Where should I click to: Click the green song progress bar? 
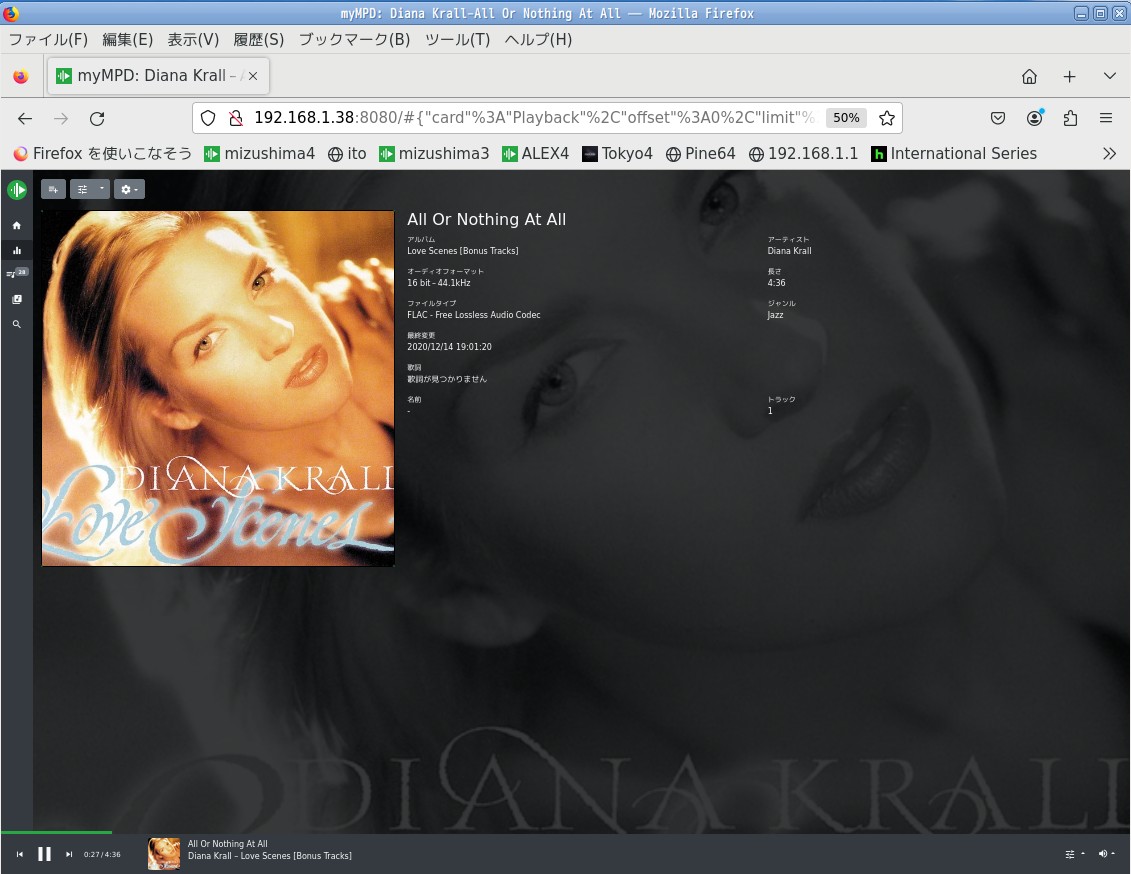click(x=56, y=832)
